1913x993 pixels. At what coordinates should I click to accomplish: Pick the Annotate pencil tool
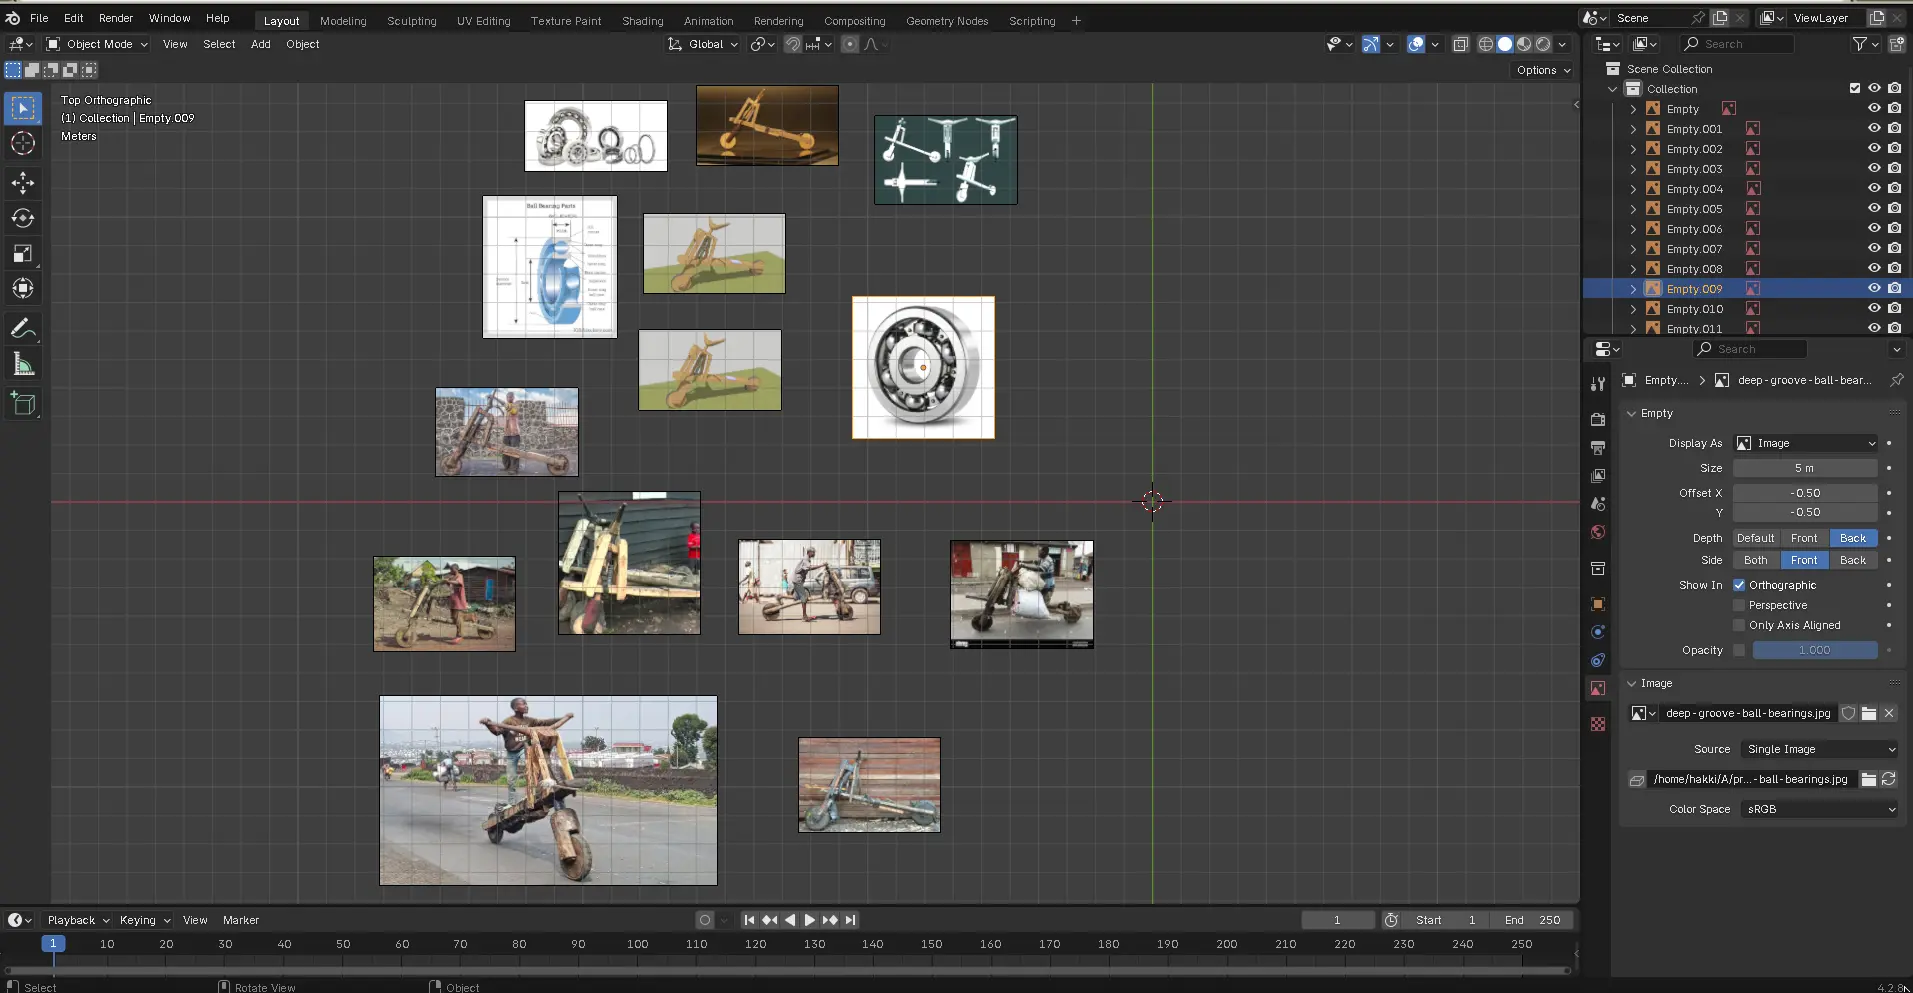point(23,329)
